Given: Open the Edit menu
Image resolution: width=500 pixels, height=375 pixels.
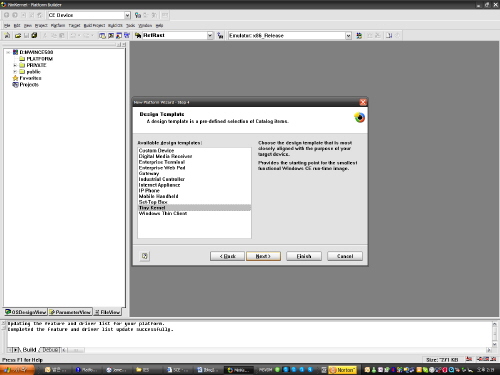Looking at the screenshot, I should (x=17, y=25).
